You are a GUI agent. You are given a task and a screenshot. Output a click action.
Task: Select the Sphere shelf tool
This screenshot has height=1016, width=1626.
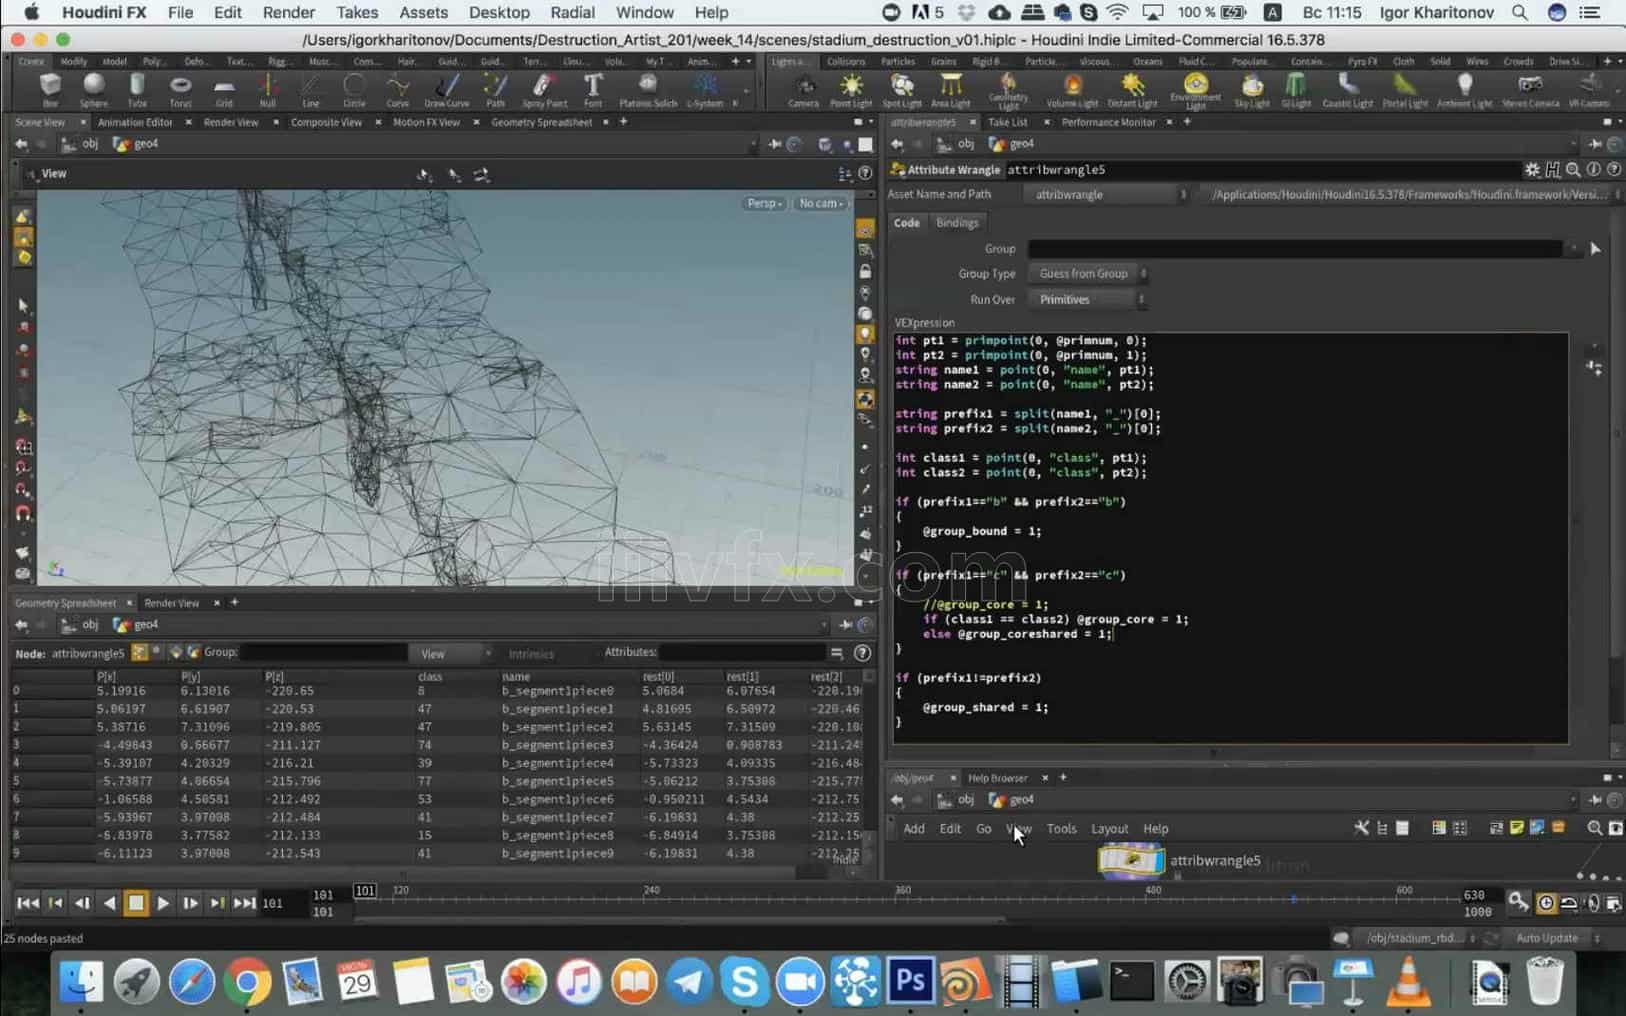point(93,89)
